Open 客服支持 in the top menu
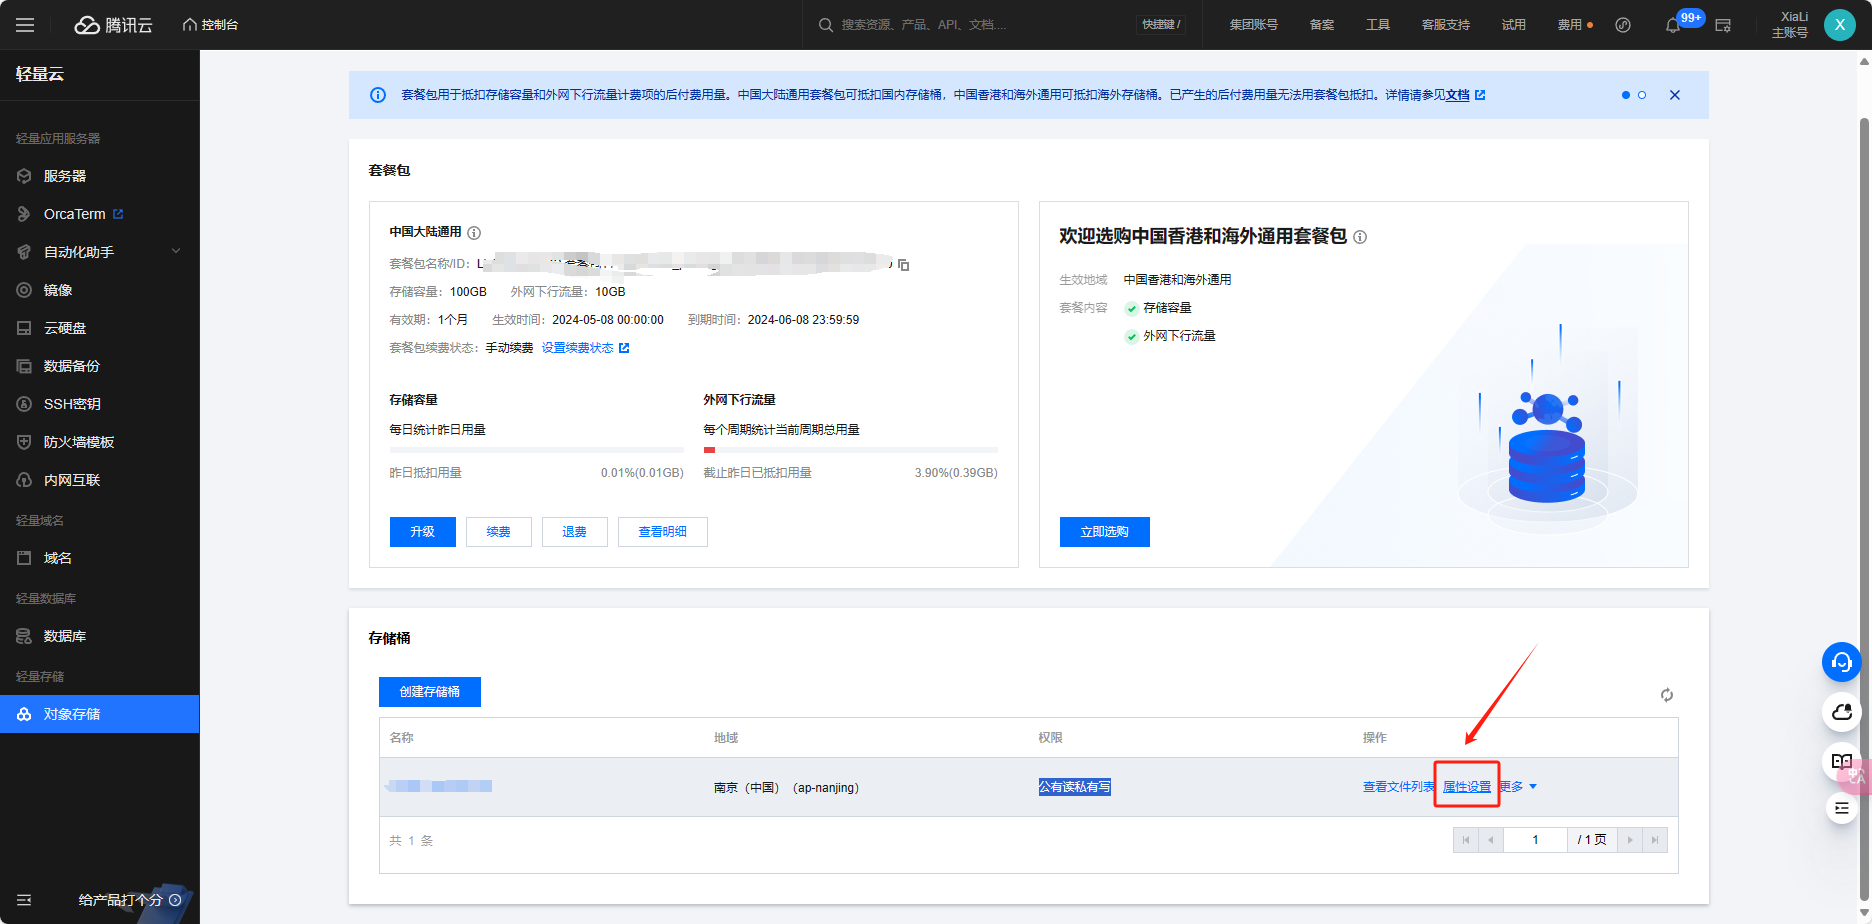Viewport: 1872px width, 924px height. click(x=1445, y=25)
